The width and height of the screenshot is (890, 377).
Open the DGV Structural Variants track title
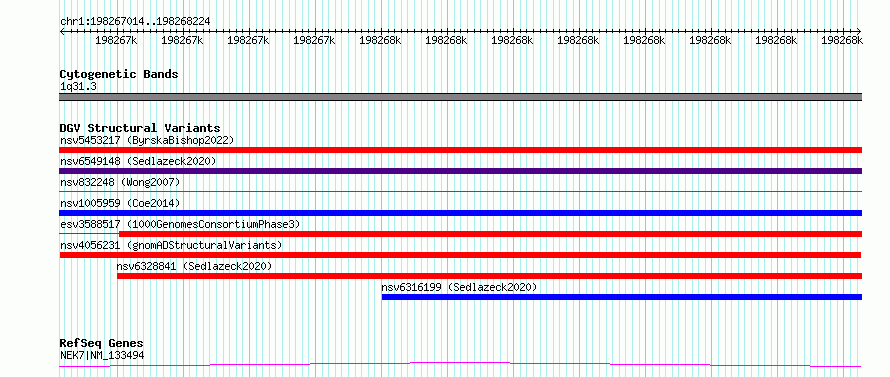pyautogui.click(x=140, y=128)
